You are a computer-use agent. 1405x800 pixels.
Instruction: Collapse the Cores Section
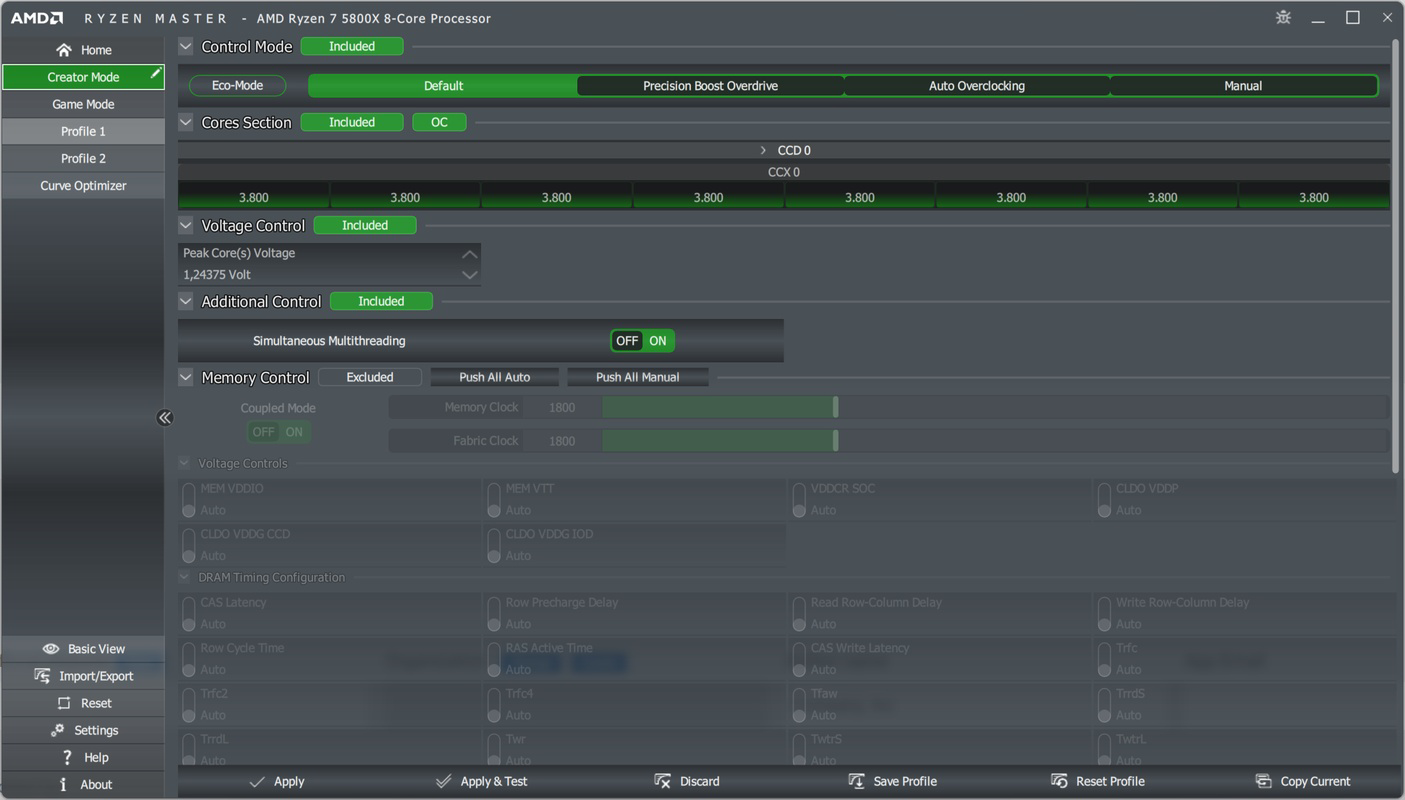pos(186,122)
